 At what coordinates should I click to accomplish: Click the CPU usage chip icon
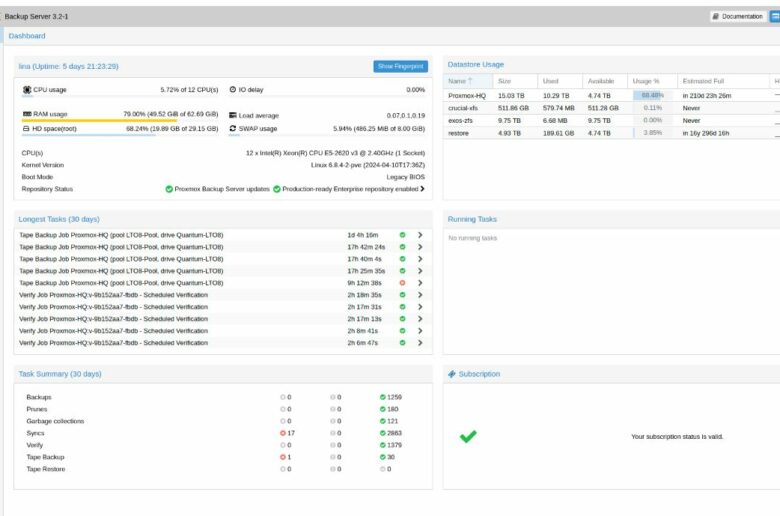[x=27, y=90]
